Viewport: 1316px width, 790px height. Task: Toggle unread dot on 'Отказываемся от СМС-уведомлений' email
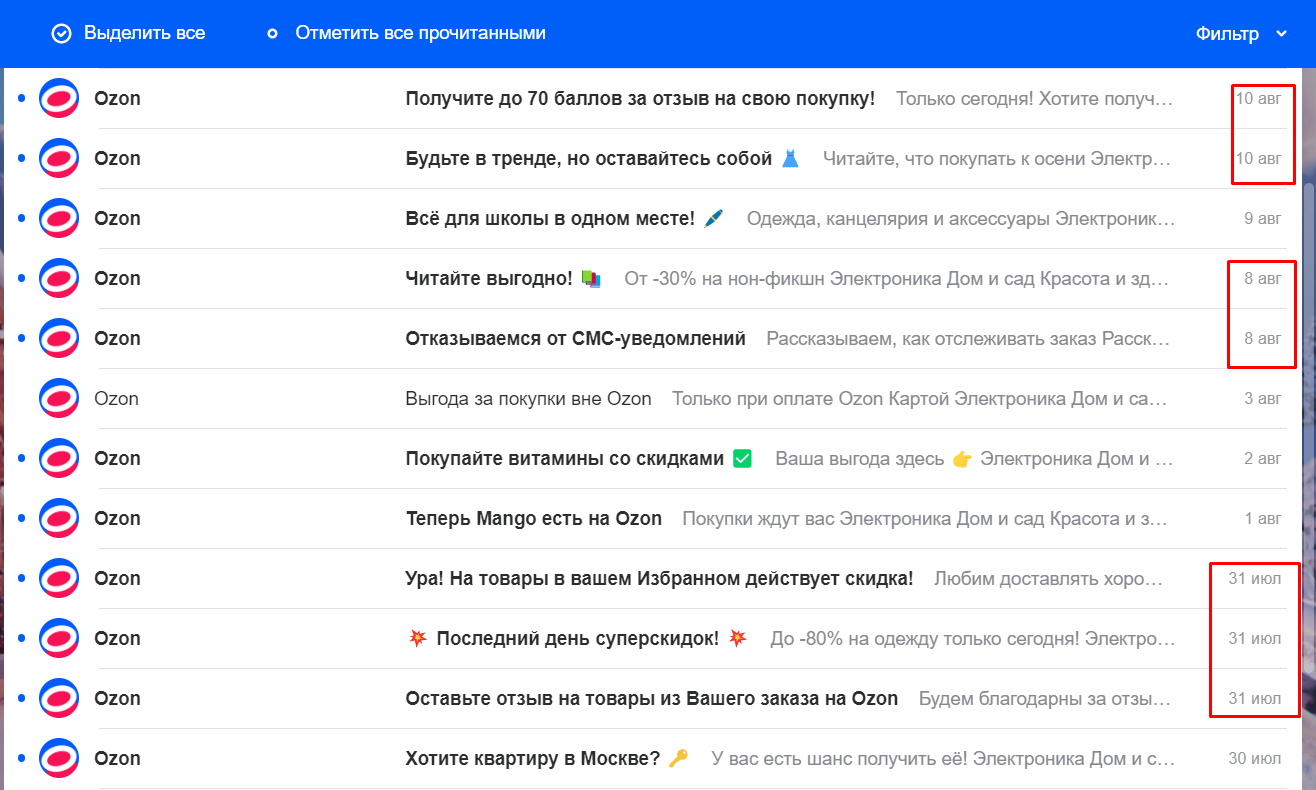point(22,338)
